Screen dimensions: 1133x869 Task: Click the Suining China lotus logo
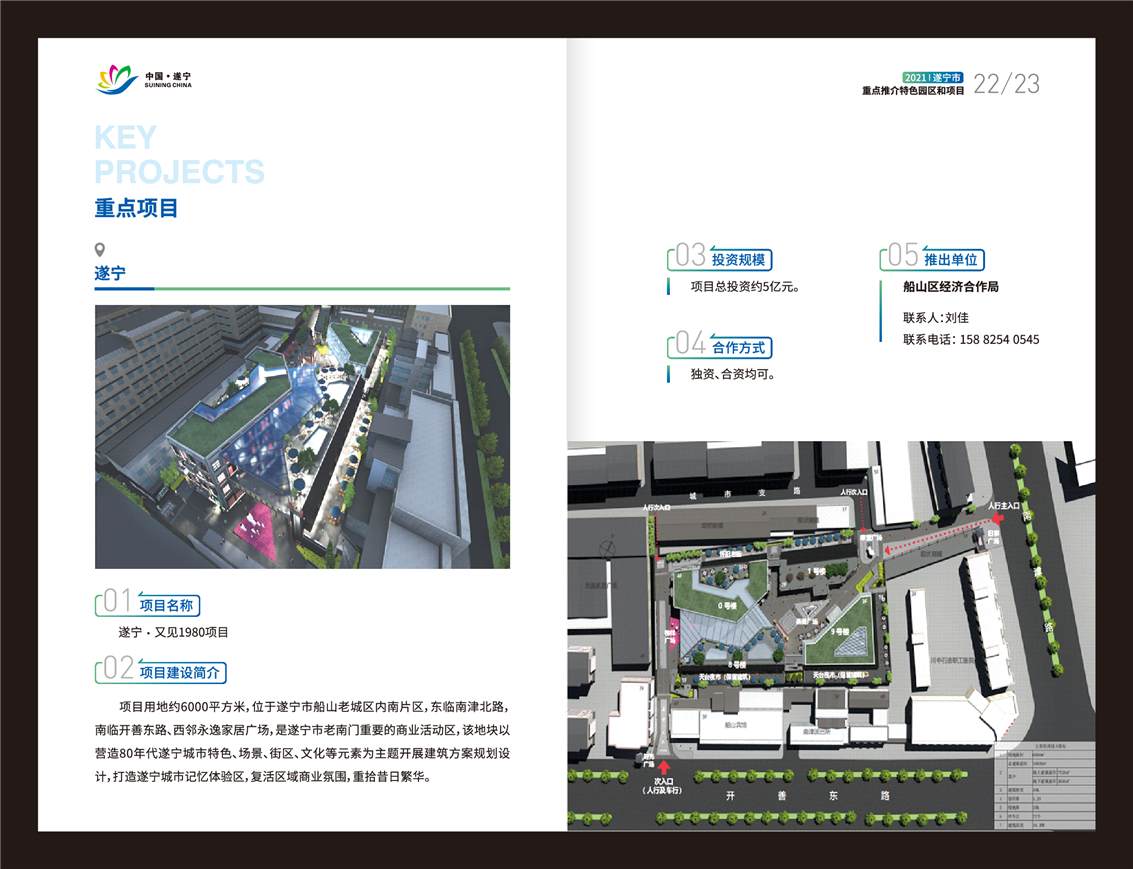[x=117, y=79]
